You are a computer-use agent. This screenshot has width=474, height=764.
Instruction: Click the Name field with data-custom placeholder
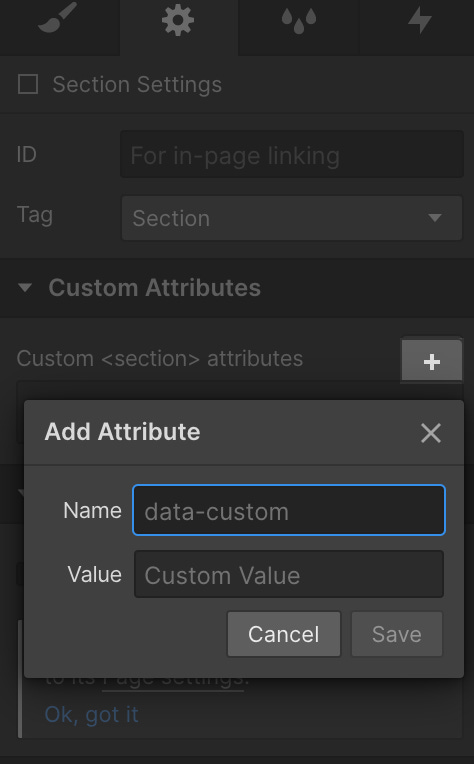click(289, 510)
